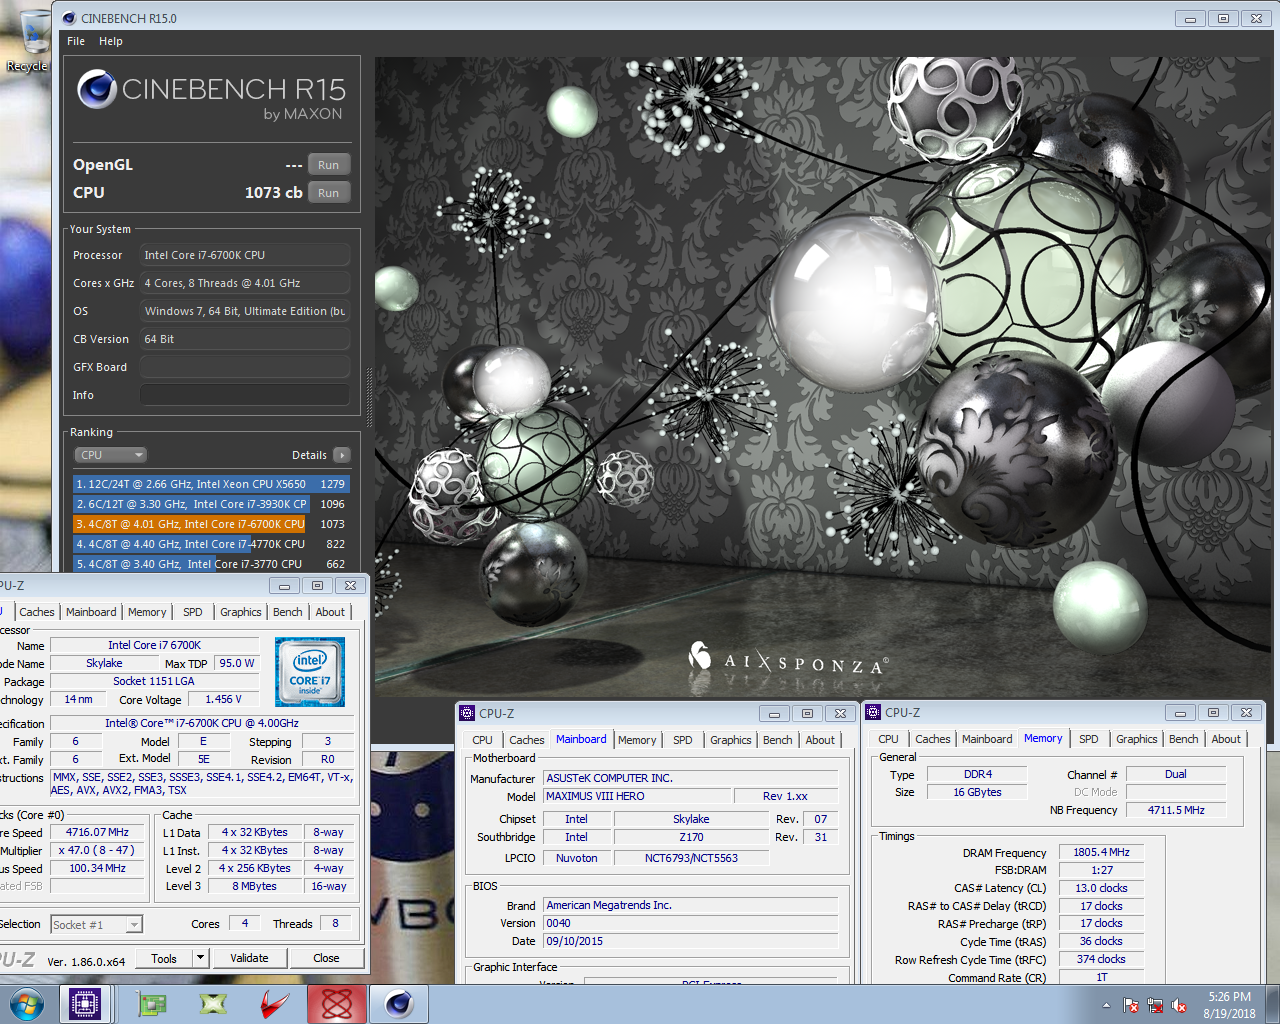
Task: Open Memory tab in left CPU-Z window
Action: (147, 612)
